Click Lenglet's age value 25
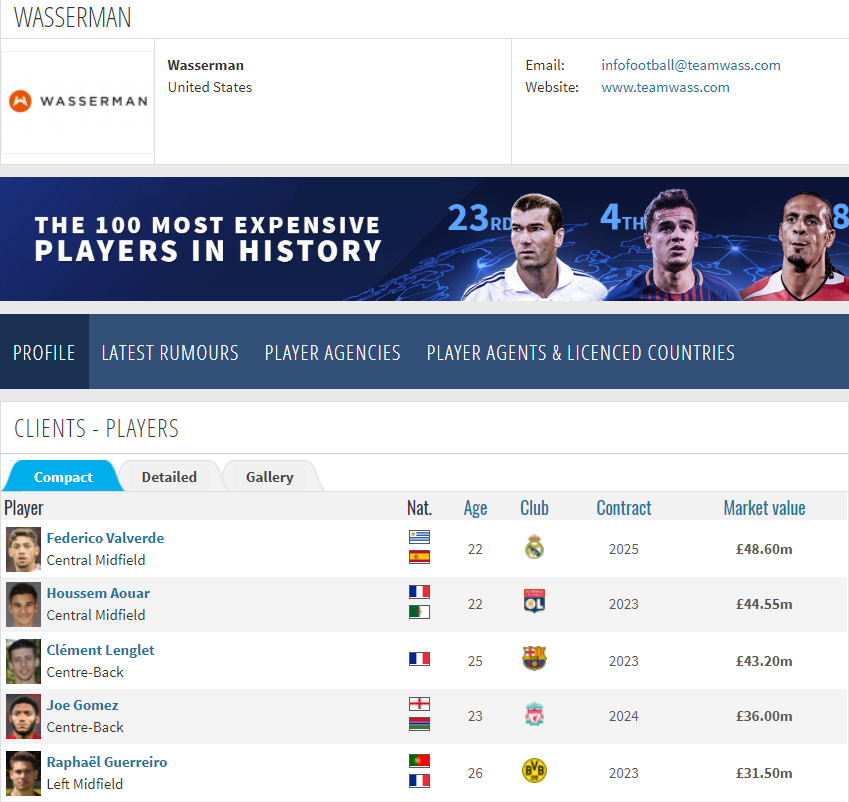This screenshot has width=849, height=802. pos(475,661)
